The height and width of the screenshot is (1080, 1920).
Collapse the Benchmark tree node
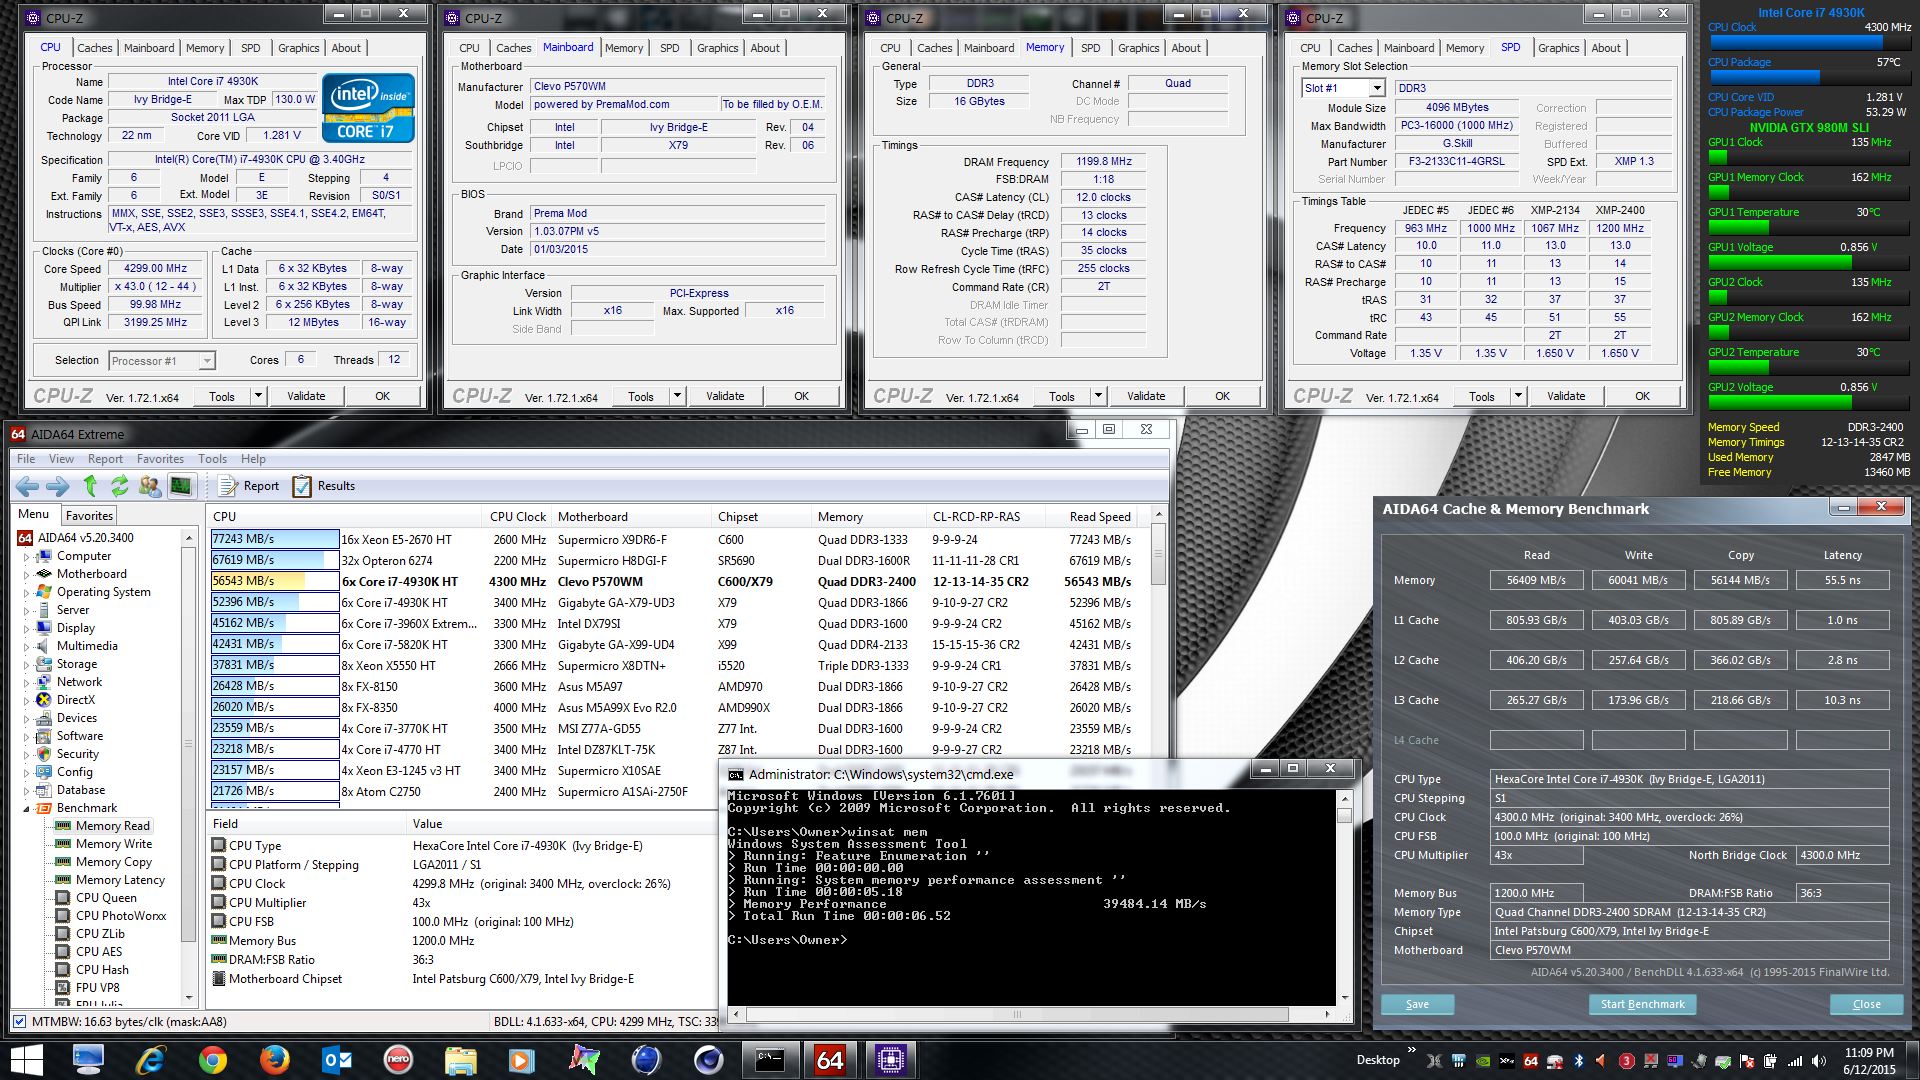(26, 808)
